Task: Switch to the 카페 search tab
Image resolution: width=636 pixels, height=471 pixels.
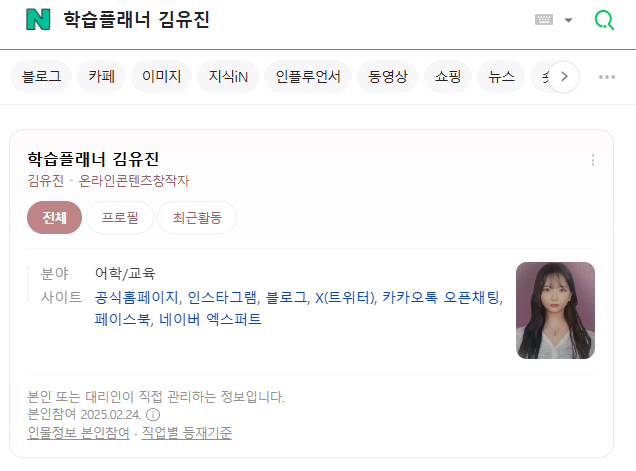Action: [x=101, y=77]
